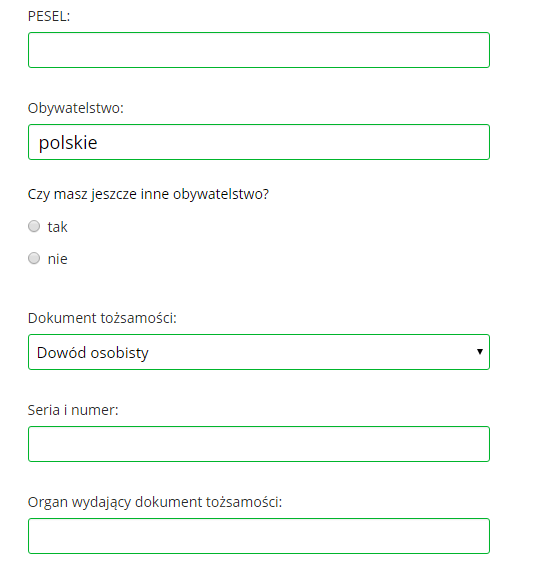Click the 'Dowód osobisty' selected value text
Viewport: 557px width, 577px height.
(x=93, y=353)
